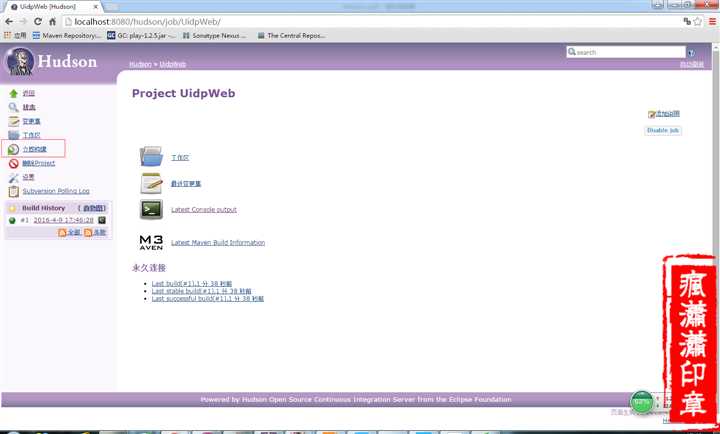Viewport: 720px width, 434px height.
Task: Reload the page with browser refresh icon
Action: coord(38,22)
